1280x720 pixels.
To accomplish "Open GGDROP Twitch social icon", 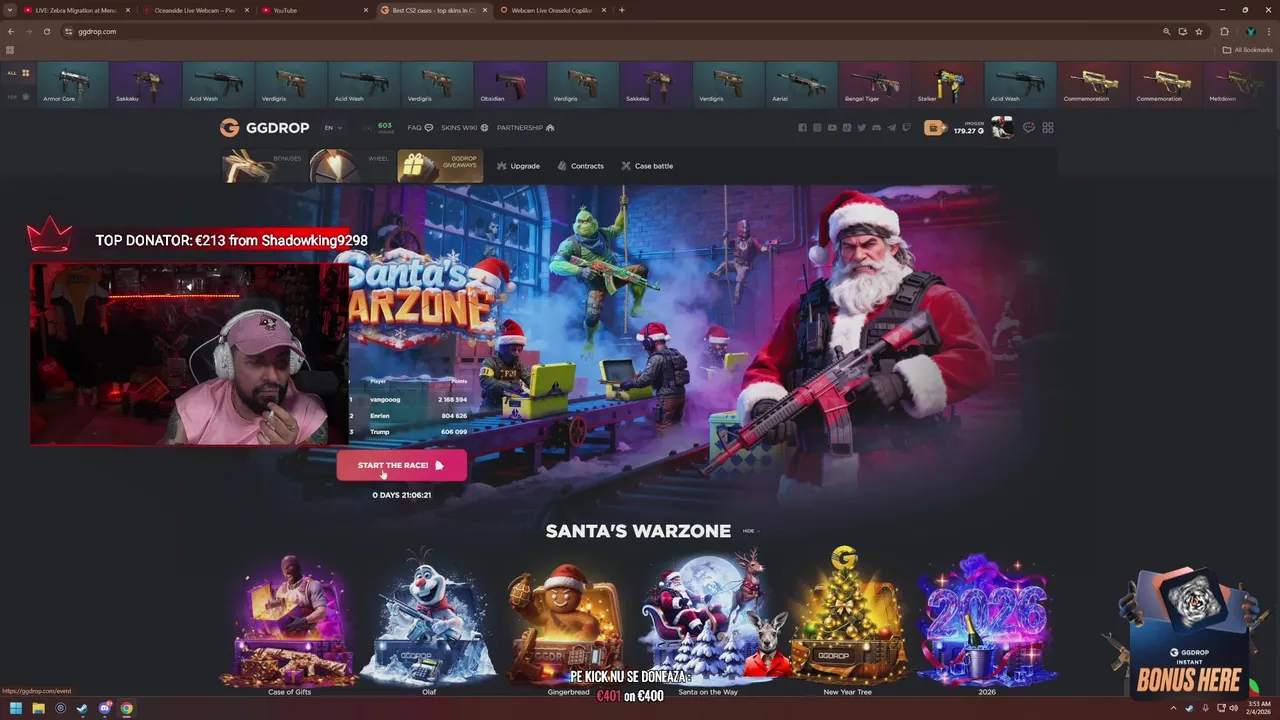I will [x=907, y=128].
